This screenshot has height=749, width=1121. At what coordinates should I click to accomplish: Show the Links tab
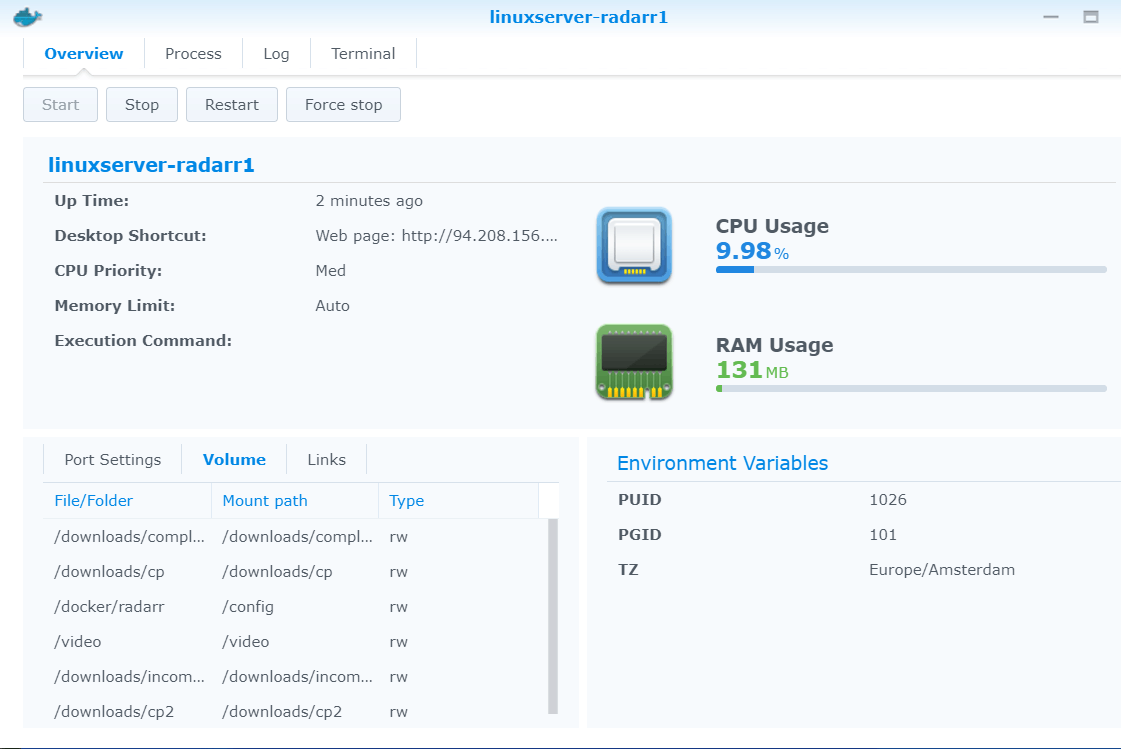[326, 460]
